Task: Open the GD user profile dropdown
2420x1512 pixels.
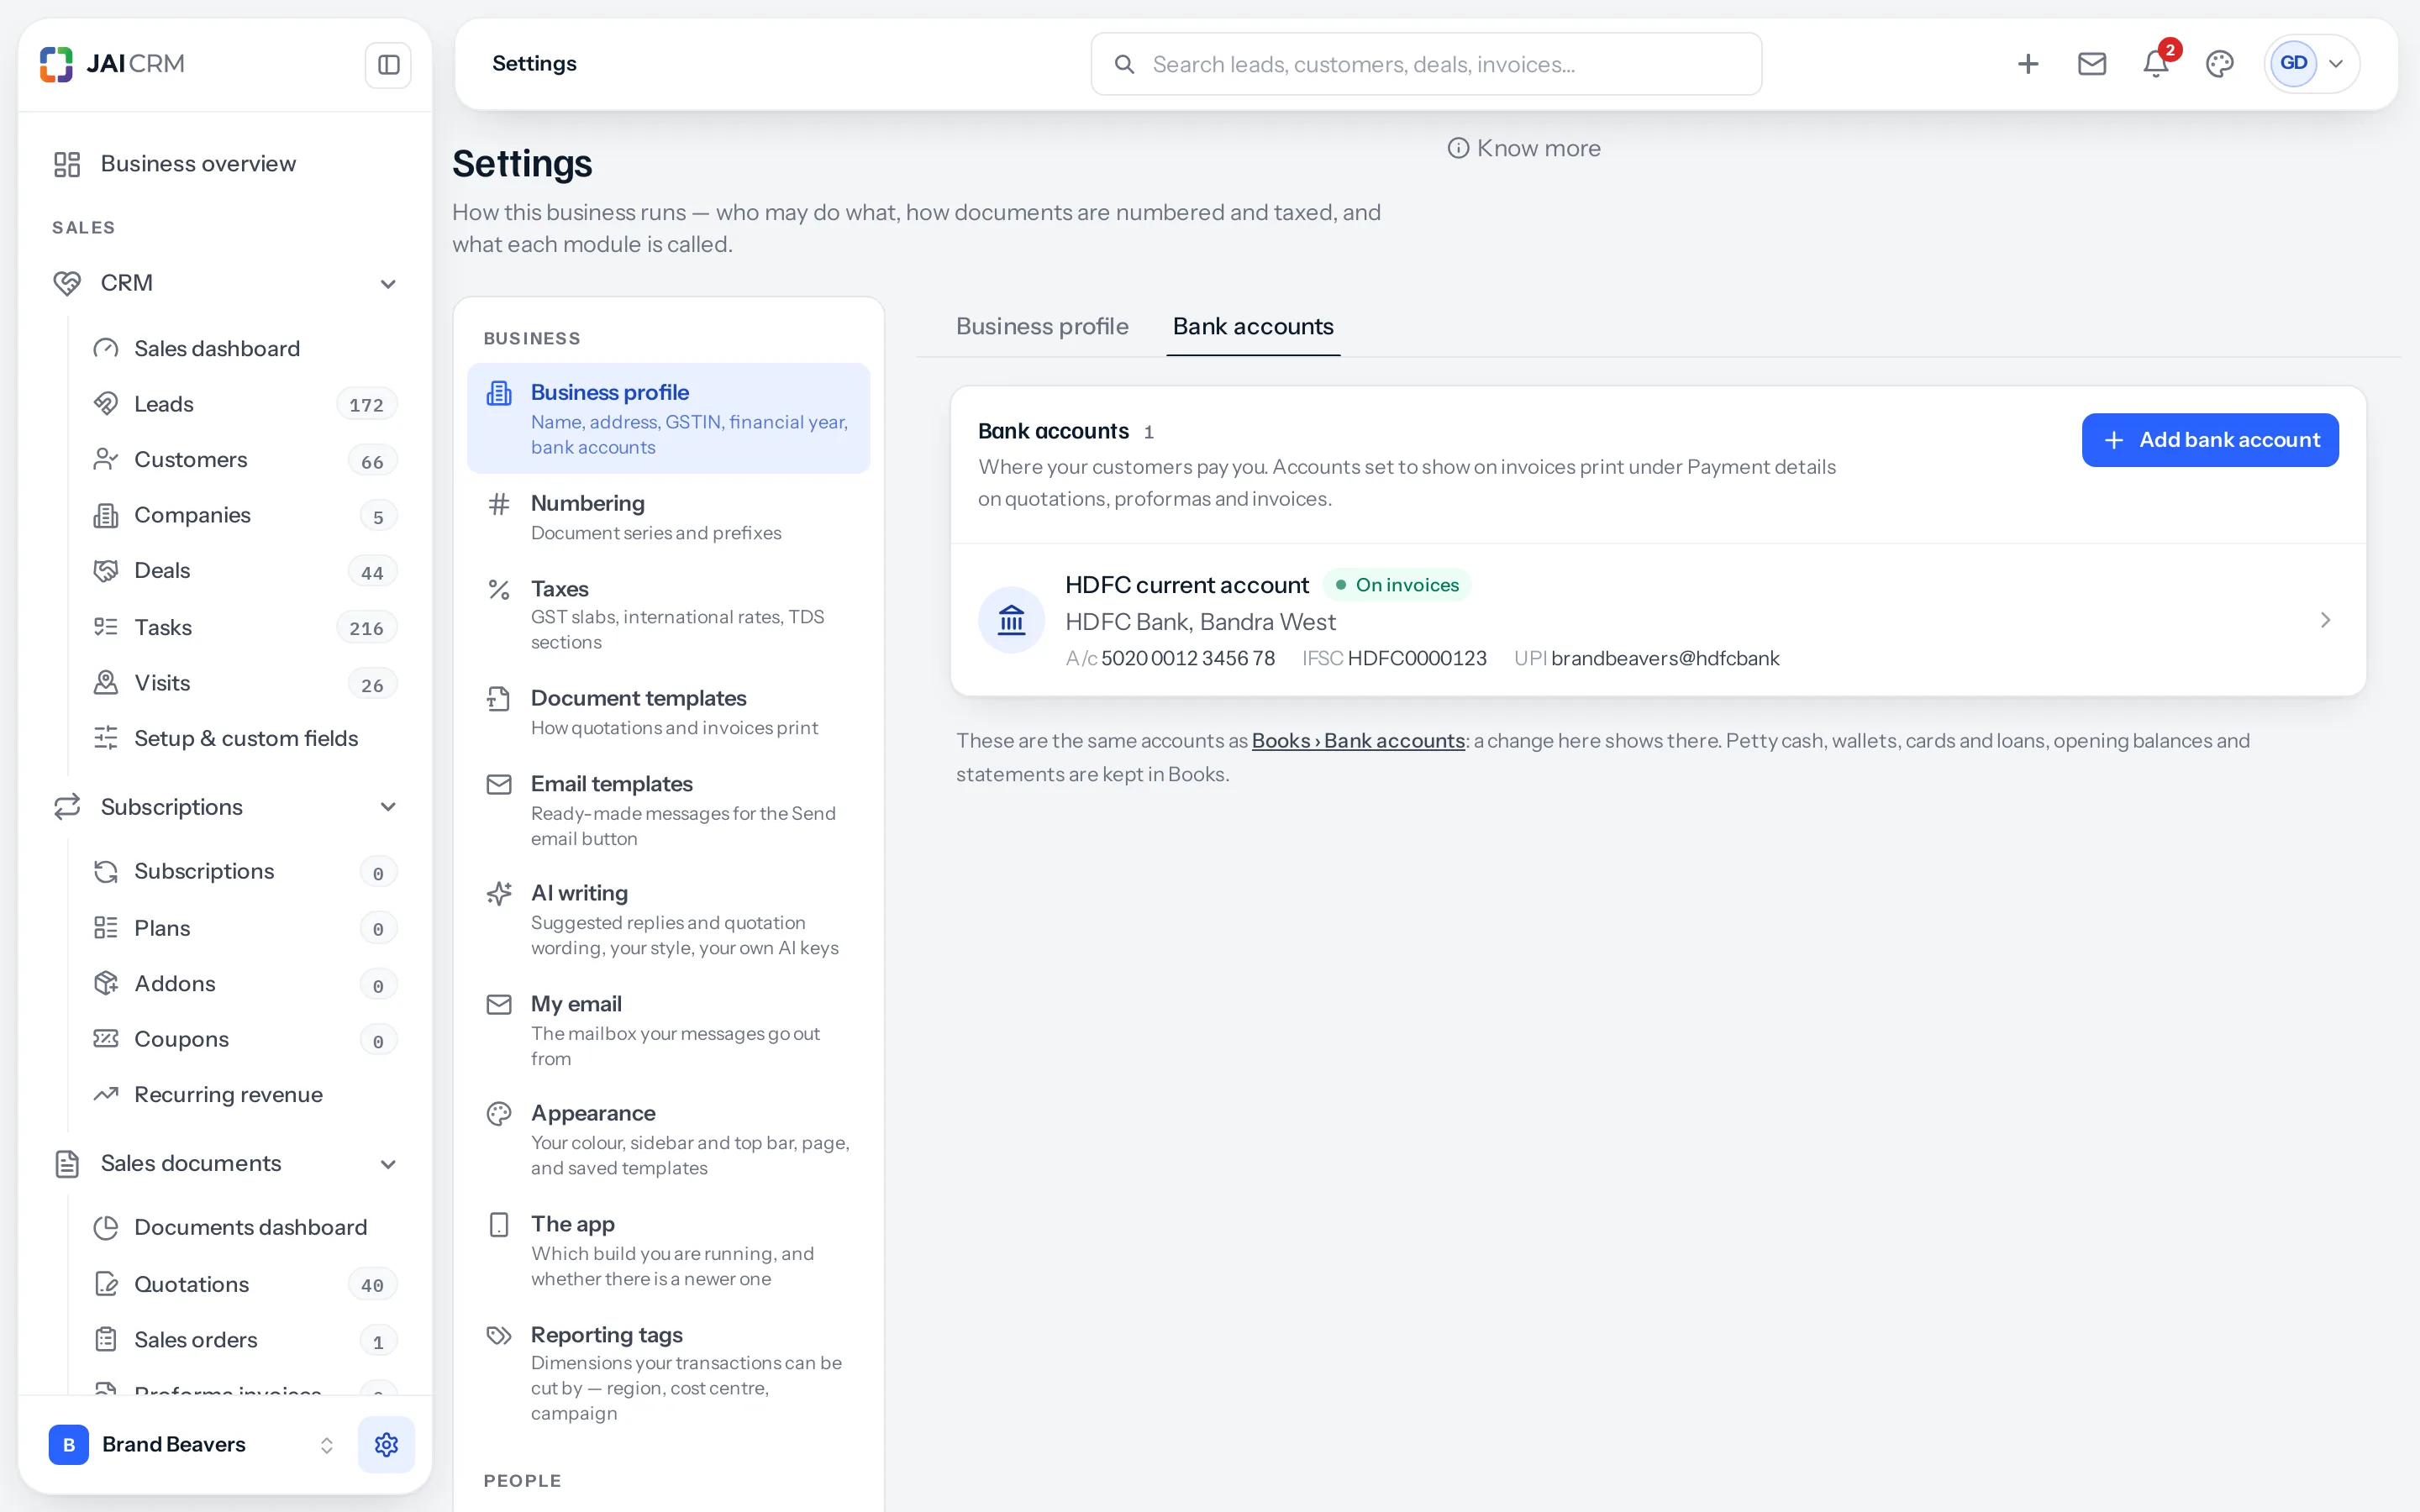Action: coord(2312,64)
